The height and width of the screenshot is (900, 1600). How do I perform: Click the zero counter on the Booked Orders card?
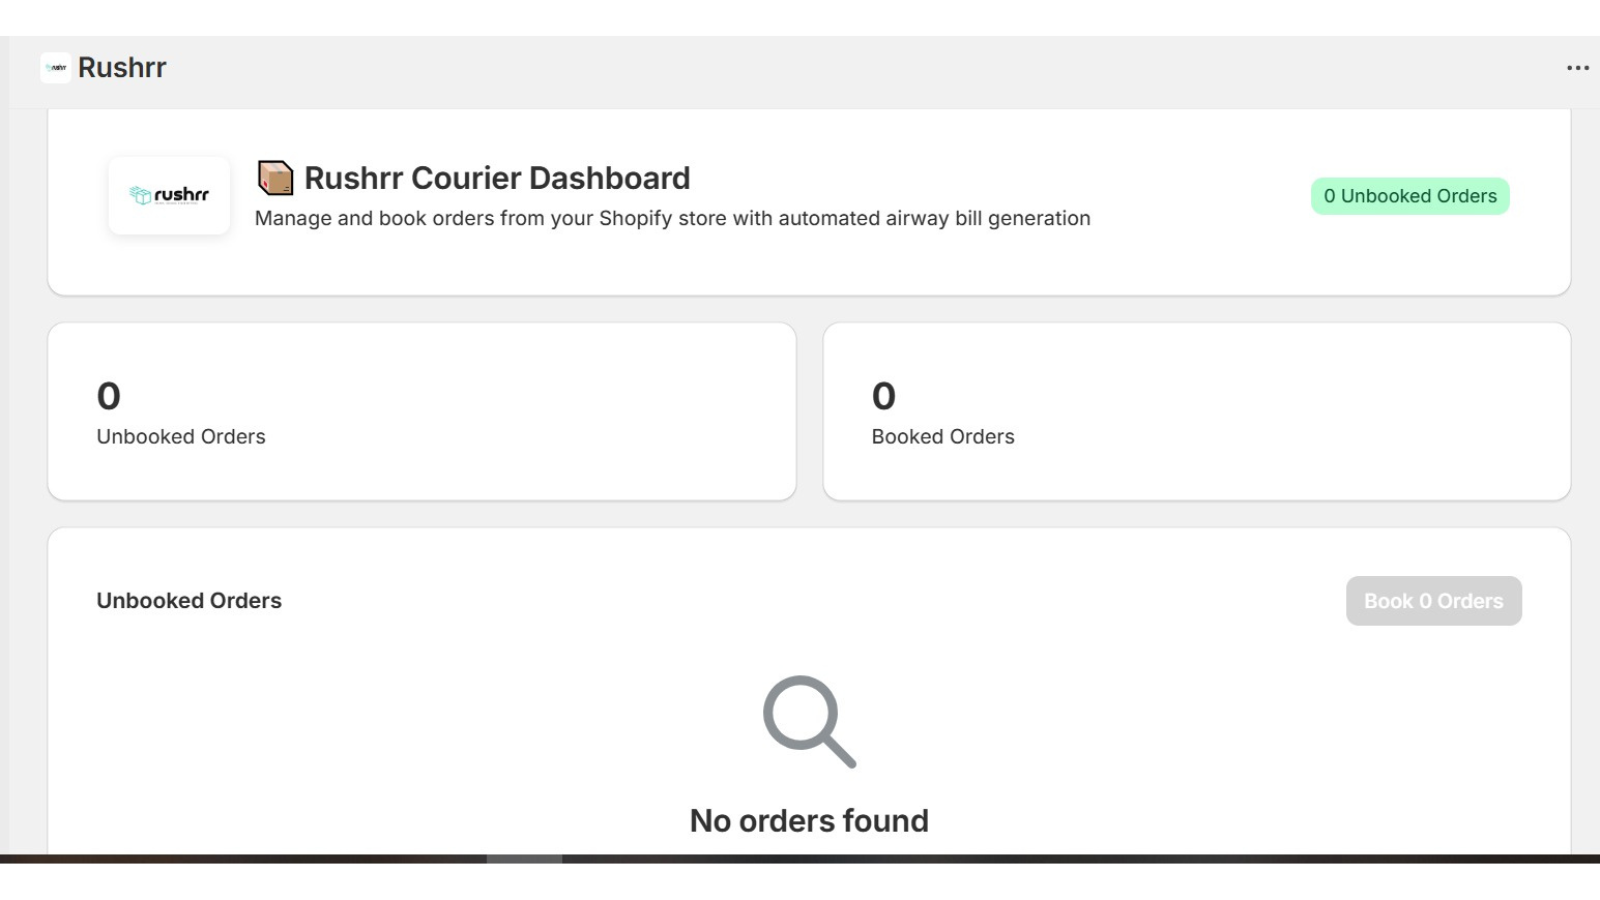(x=883, y=396)
